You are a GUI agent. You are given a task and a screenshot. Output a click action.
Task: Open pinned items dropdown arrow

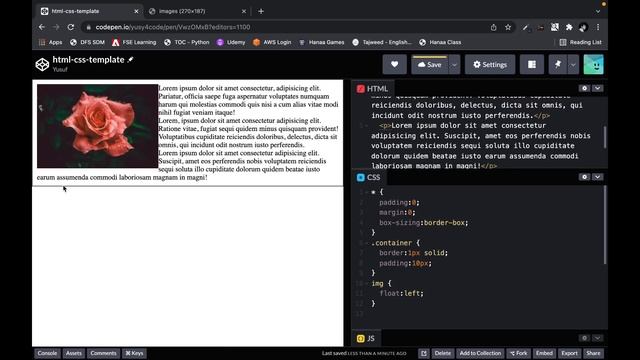pyautogui.click(x=573, y=65)
